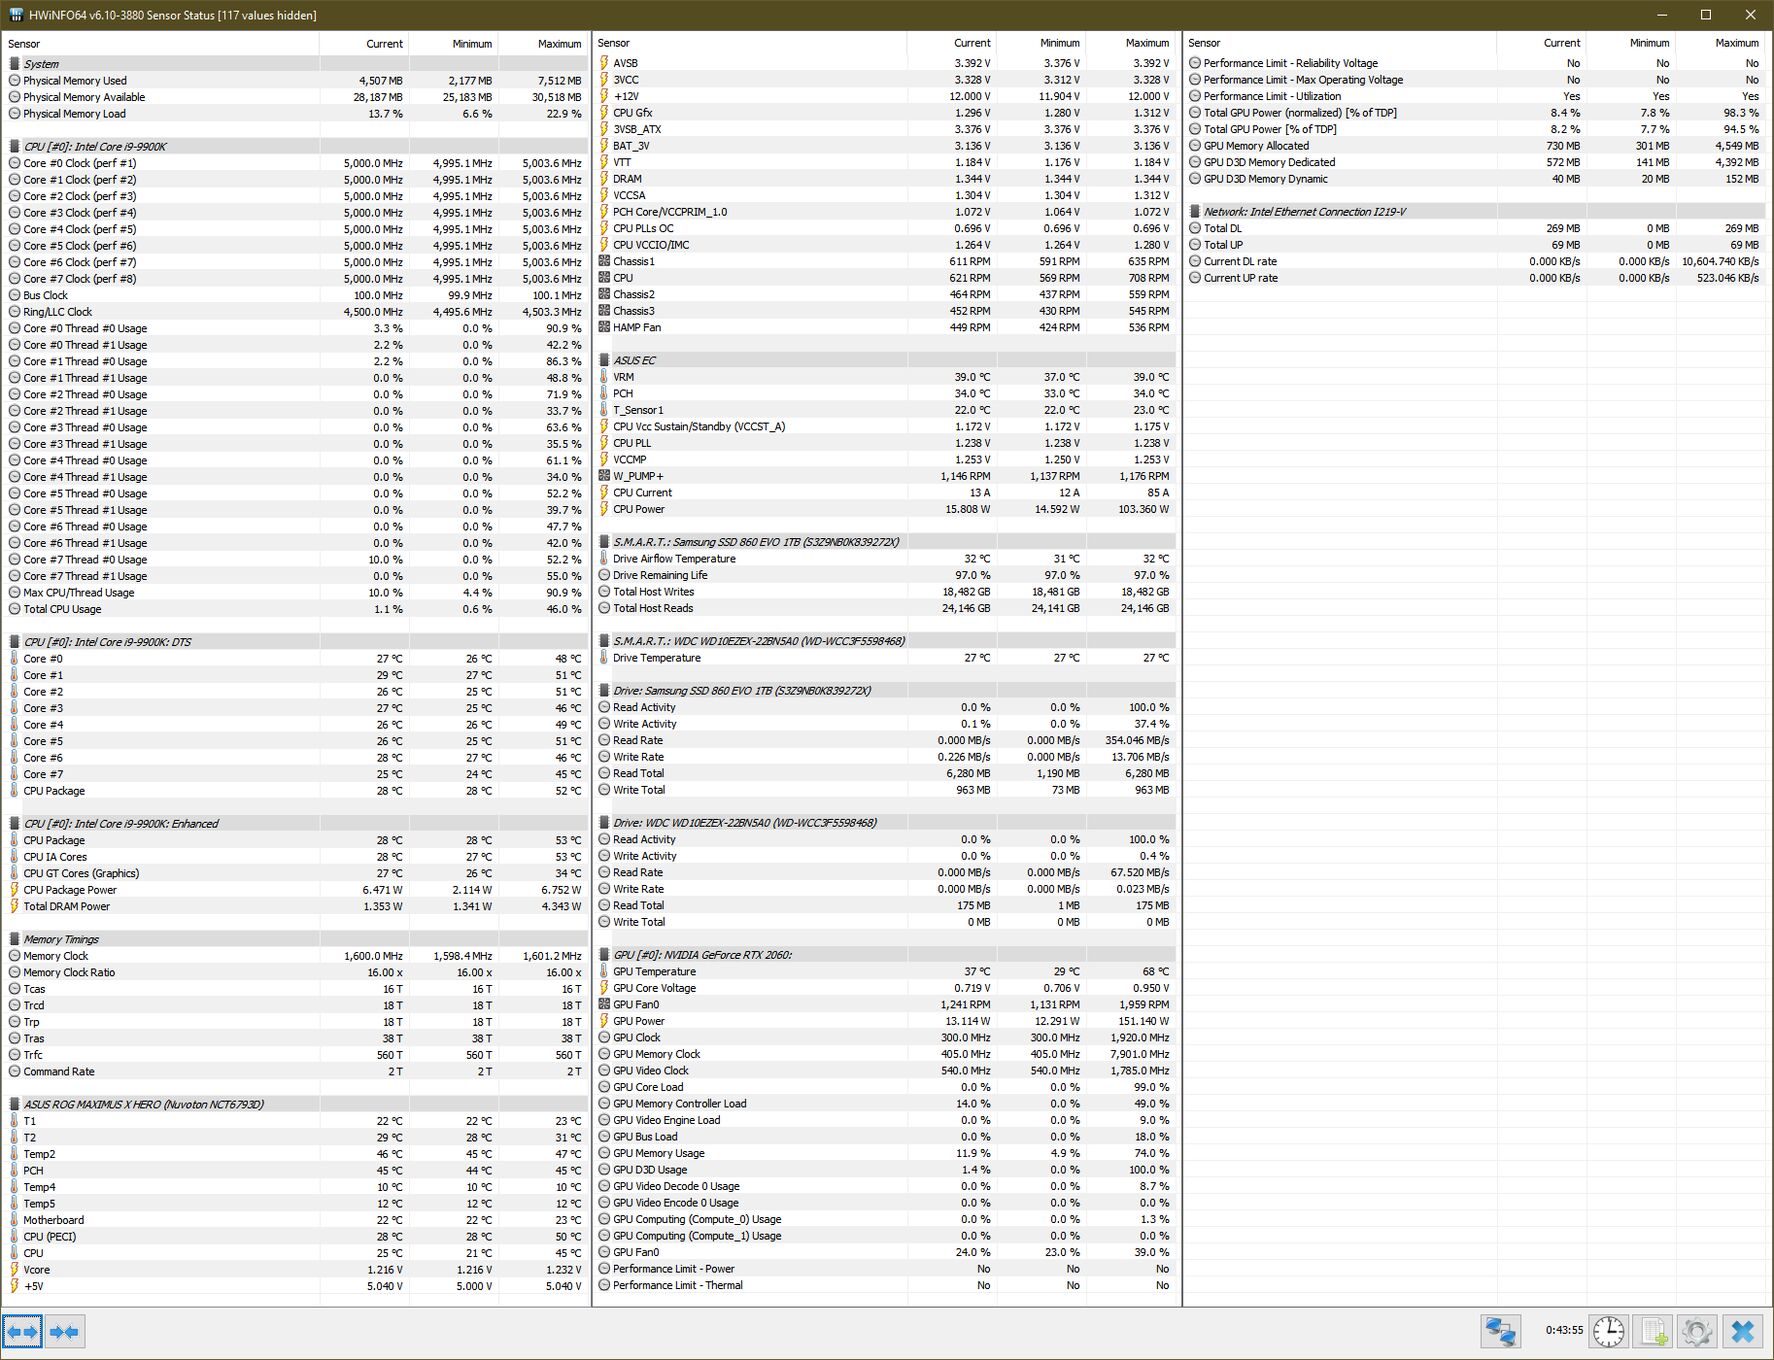Select Total GPU Power [% of TDP] row

point(1476,129)
